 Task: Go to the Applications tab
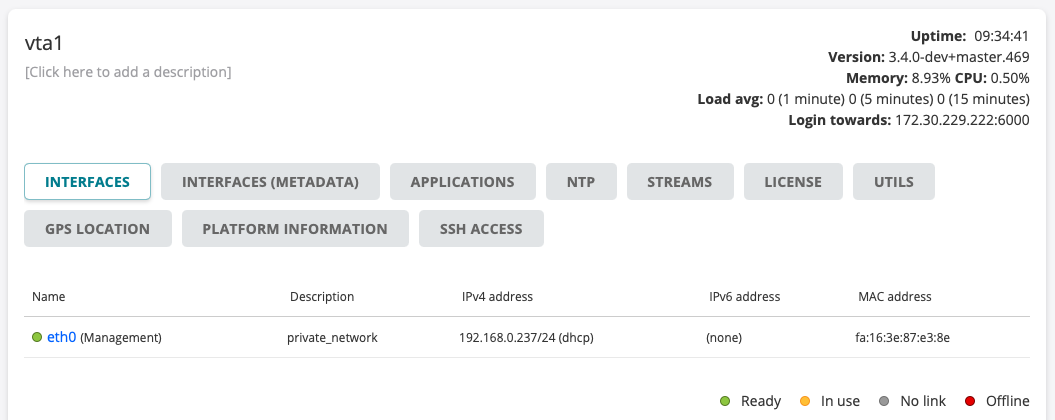[x=462, y=182]
